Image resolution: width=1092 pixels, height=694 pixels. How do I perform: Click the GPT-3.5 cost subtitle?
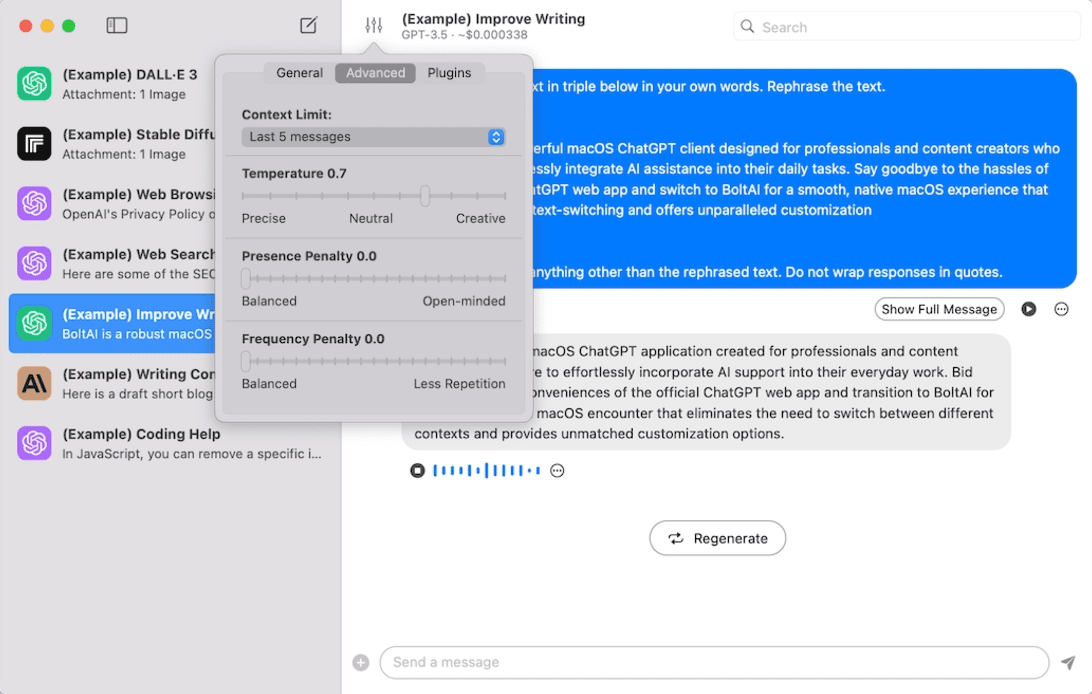[x=465, y=35]
